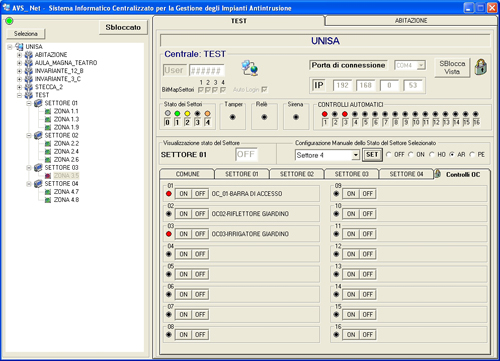Switch to the COMUNE tab

point(187,174)
